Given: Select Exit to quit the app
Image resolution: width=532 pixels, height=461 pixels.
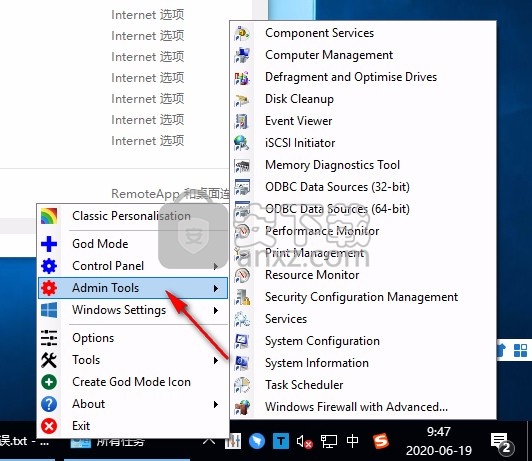Looking at the screenshot, I should coord(133,426).
